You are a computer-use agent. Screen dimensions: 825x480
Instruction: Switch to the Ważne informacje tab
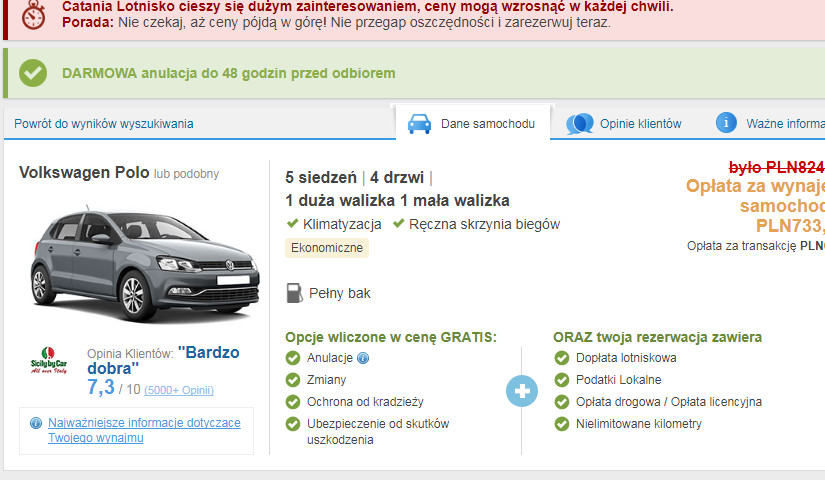point(770,124)
